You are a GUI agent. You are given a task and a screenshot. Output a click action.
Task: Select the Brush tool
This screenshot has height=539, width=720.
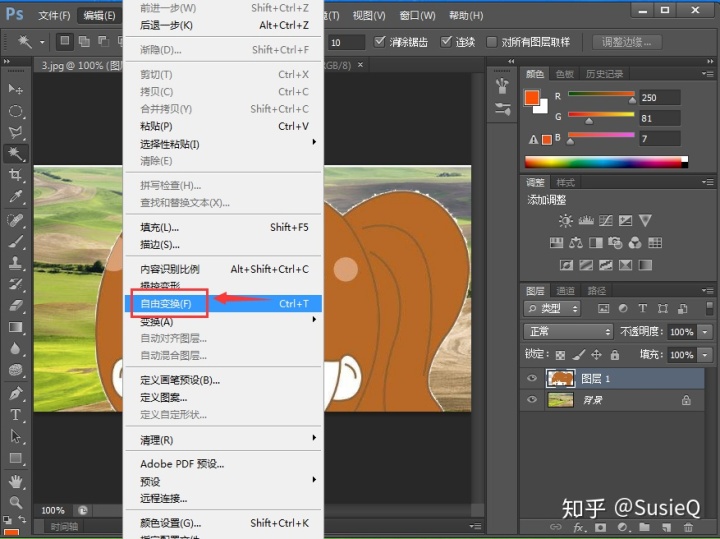[15, 241]
